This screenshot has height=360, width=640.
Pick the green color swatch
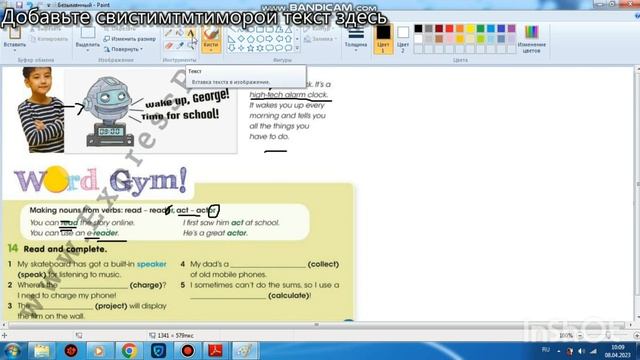click(x=480, y=28)
